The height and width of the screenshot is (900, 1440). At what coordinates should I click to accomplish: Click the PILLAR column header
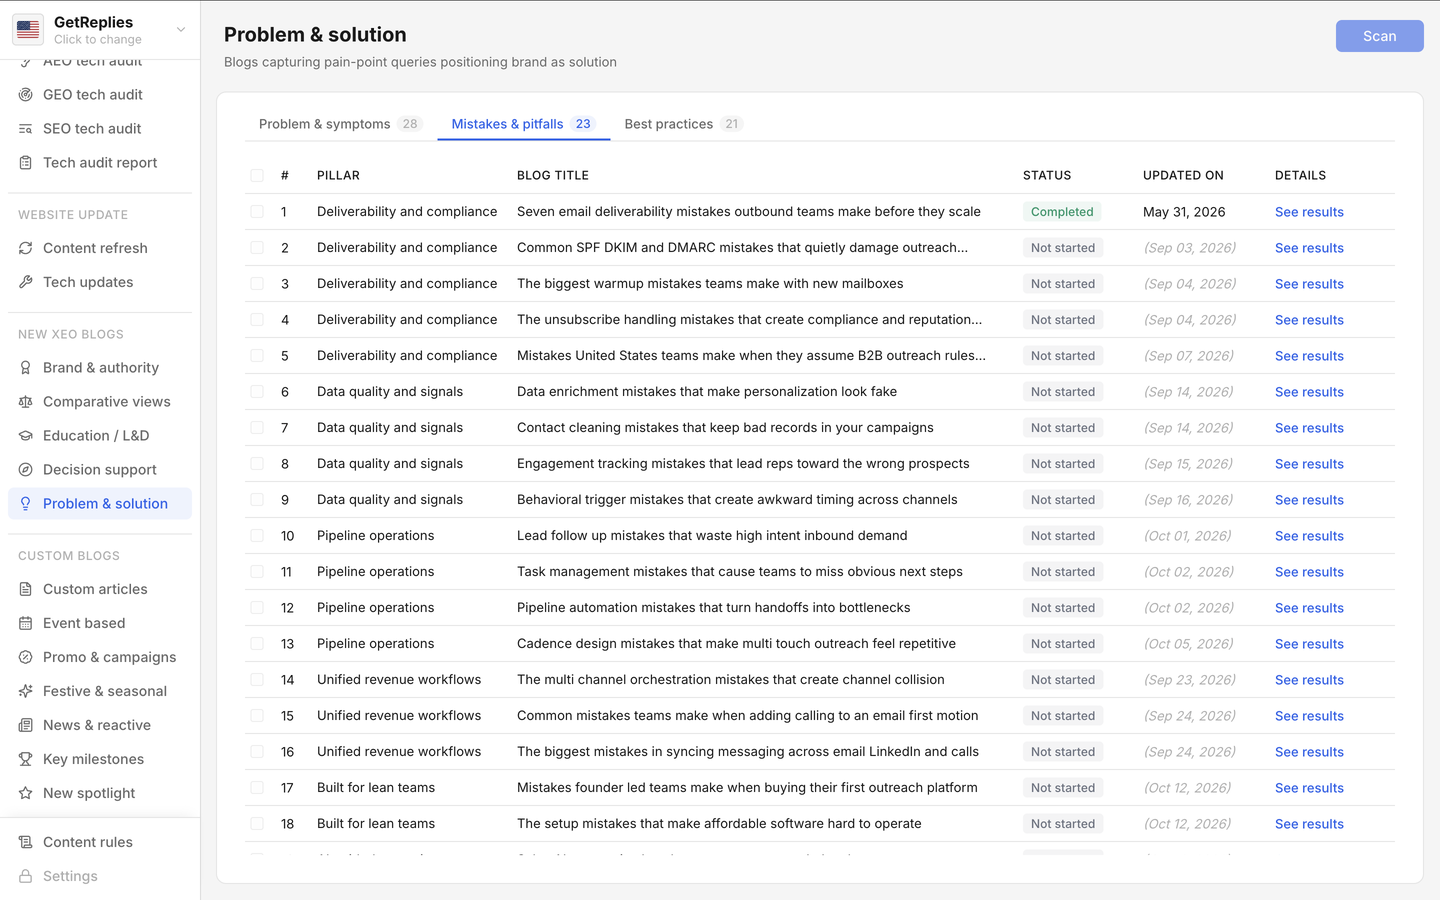[x=338, y=175]
